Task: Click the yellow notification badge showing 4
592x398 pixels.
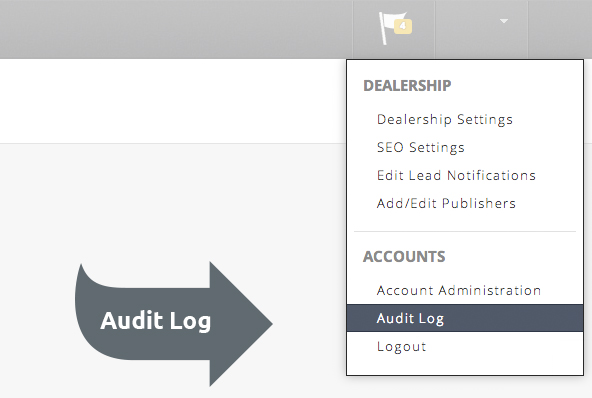Action: click(403, 26)
